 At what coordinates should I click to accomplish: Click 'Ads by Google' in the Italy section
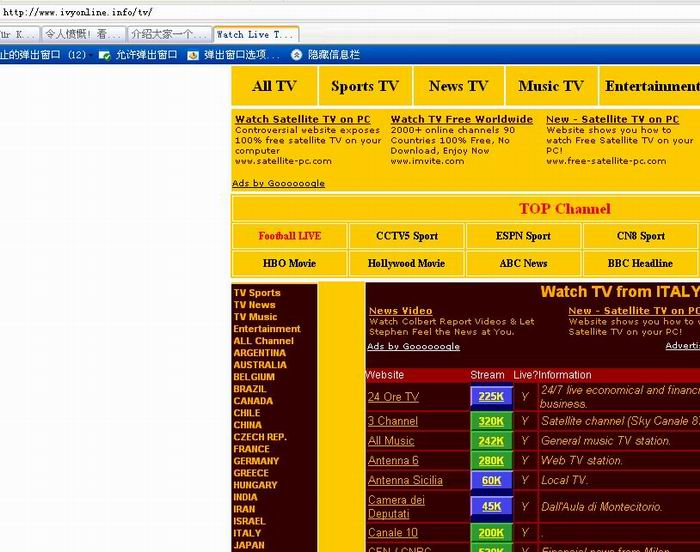click(413, 346)
